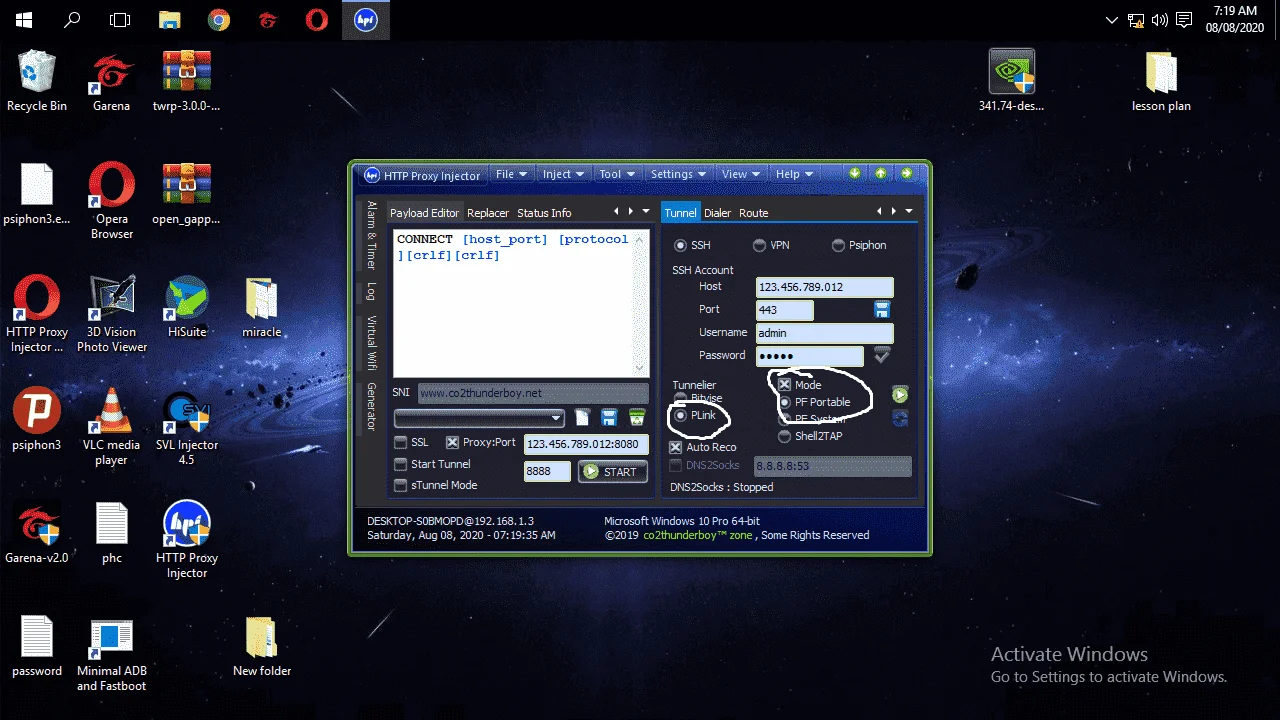Open the Opera Browser desktop icon

111,201
